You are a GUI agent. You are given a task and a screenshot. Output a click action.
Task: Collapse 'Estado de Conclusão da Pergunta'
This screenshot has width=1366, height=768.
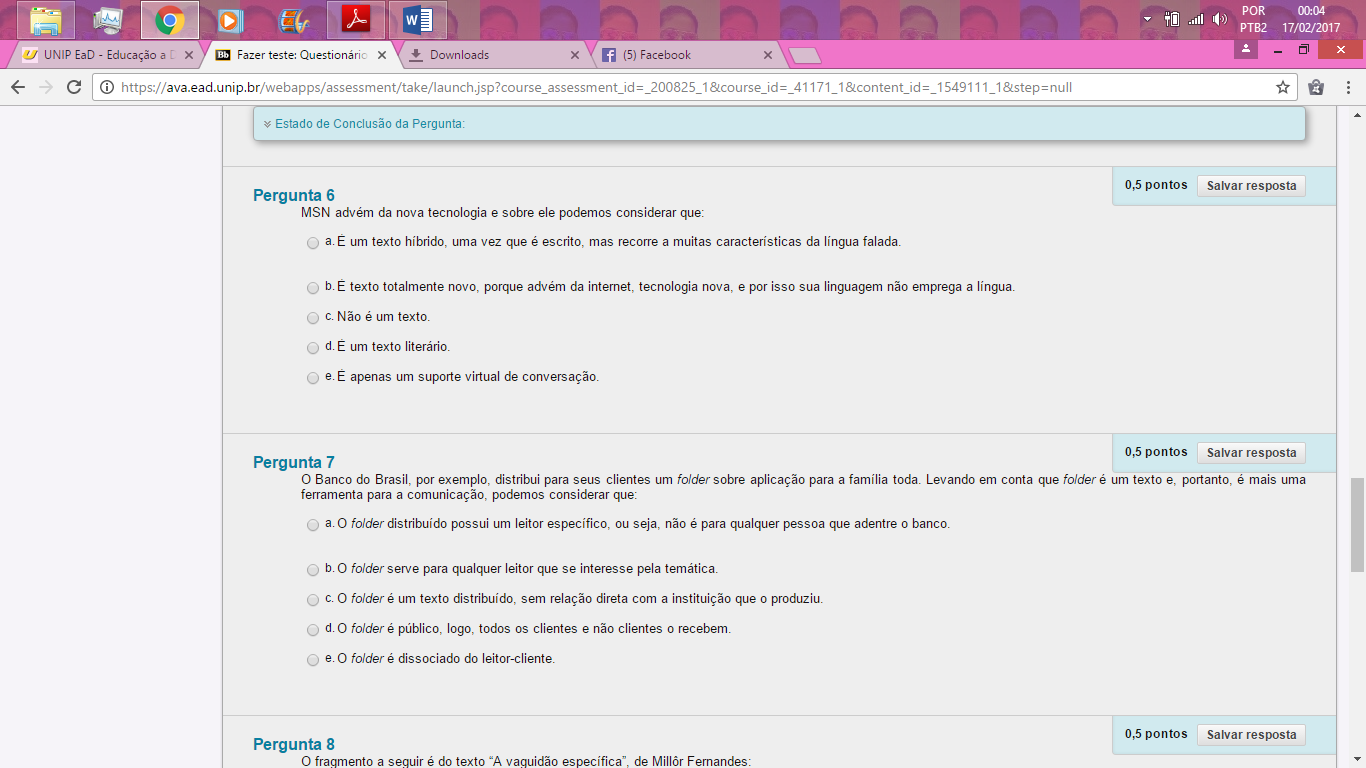tap(265, 125)
